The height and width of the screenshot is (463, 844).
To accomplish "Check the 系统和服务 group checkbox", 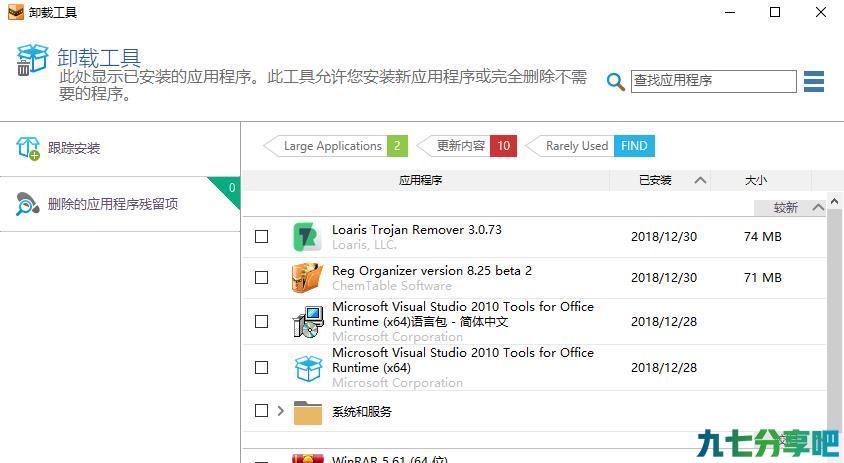I will click(x=262, y=410).
